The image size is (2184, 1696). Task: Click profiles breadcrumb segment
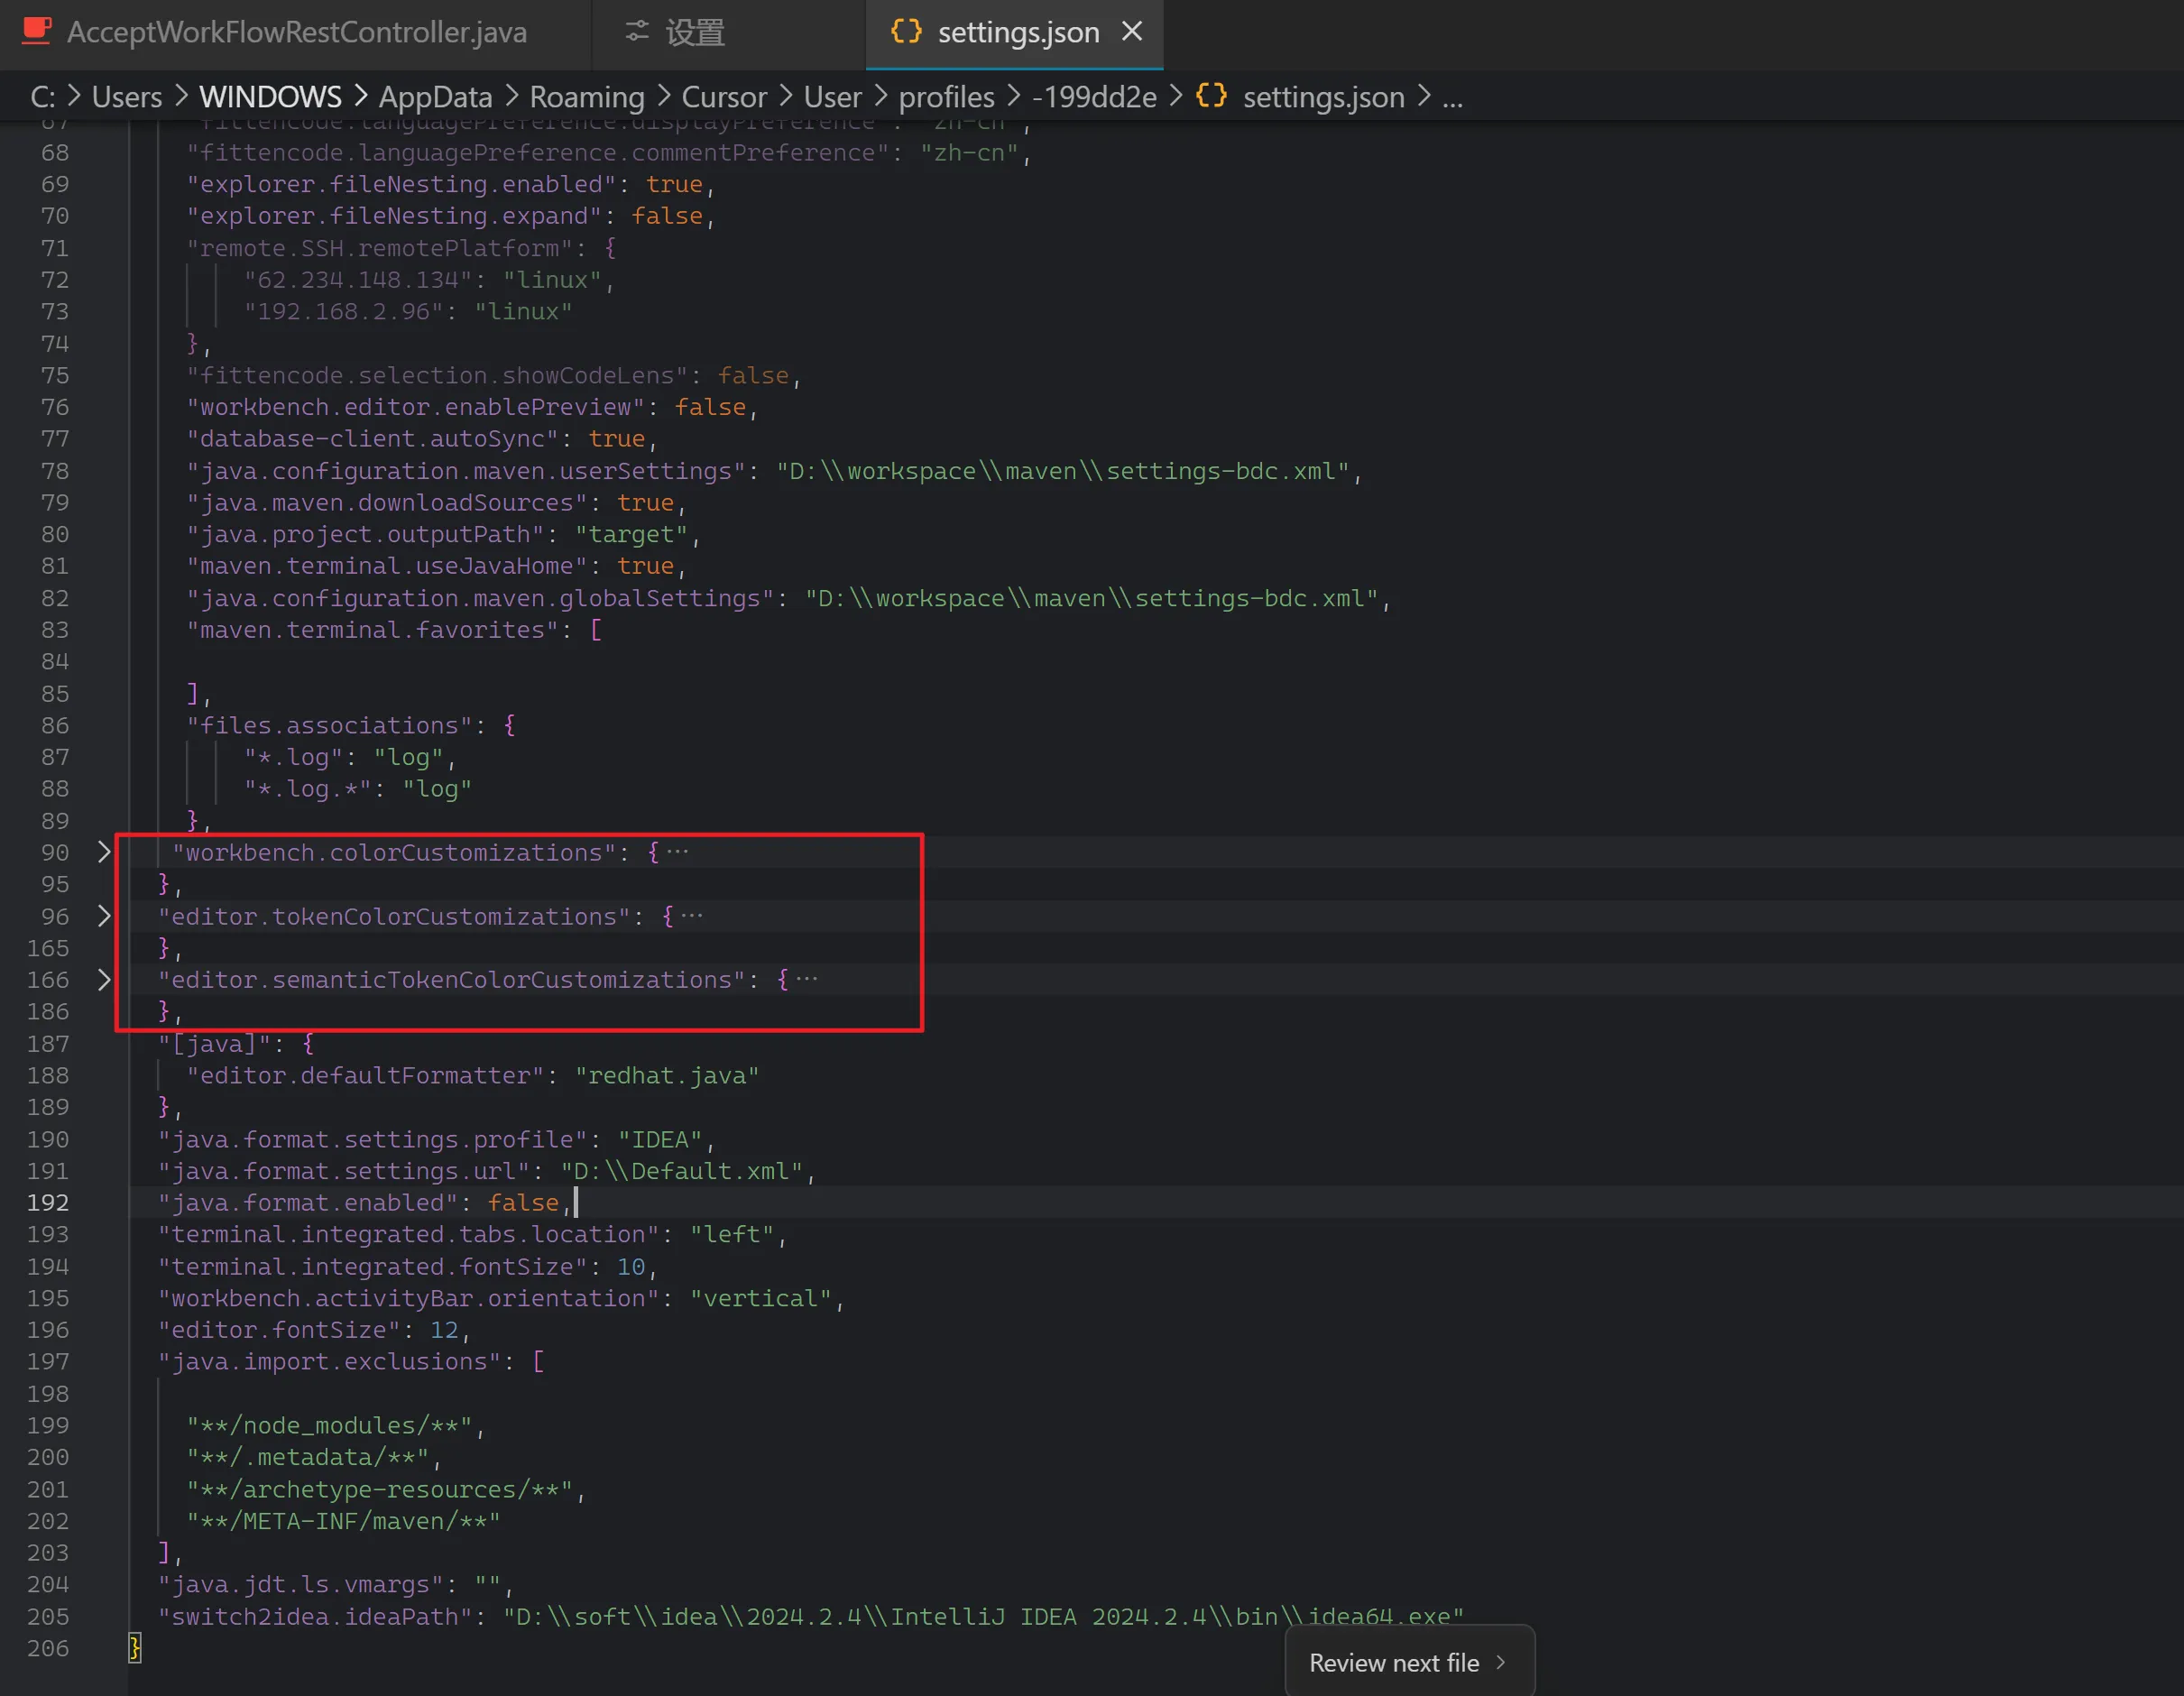[x=946, y=97]
